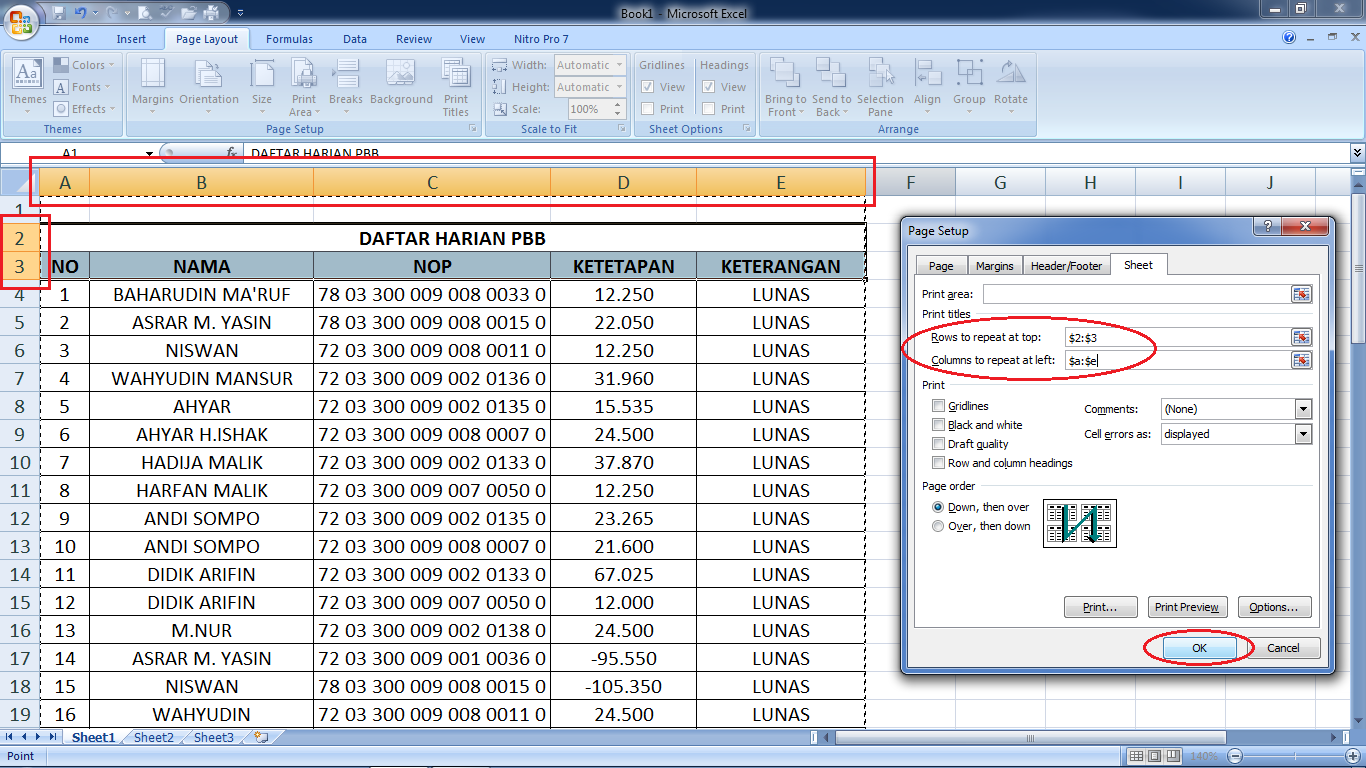Switch to the Header/Footer tab

[x=1066, y=264]
